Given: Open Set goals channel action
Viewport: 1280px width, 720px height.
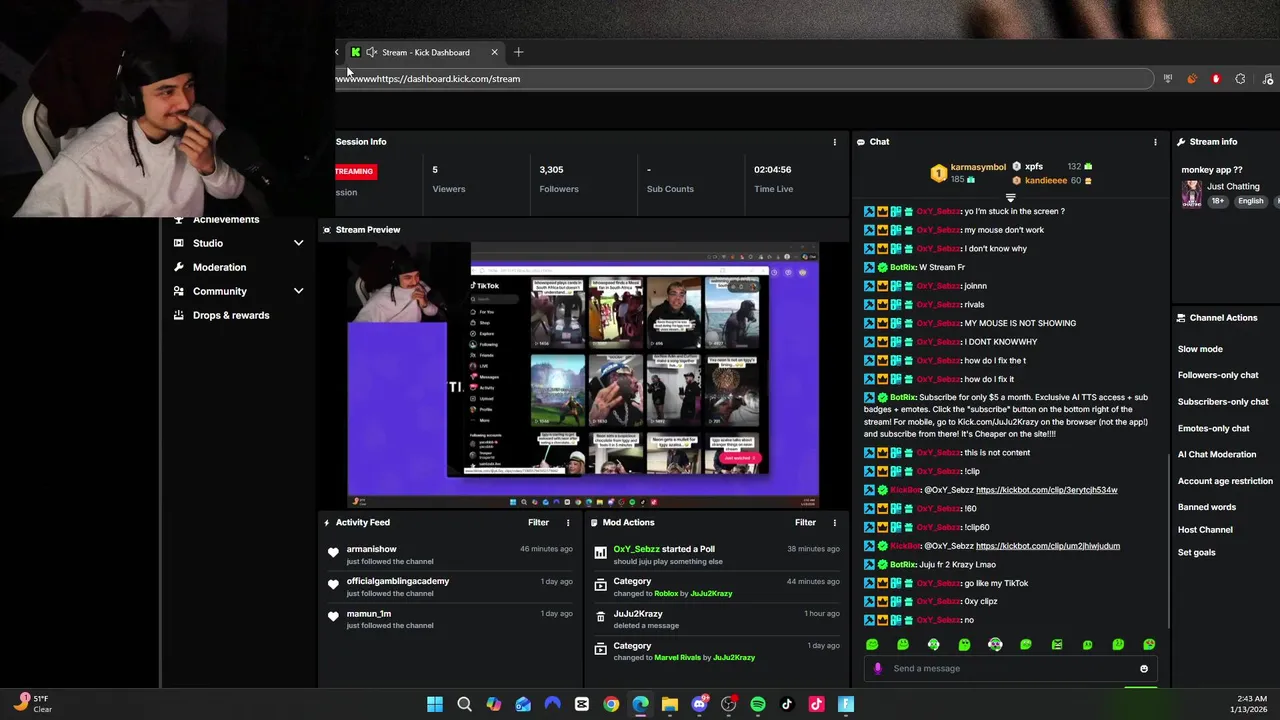Looking at the screenshot, I should (1196, 552).
